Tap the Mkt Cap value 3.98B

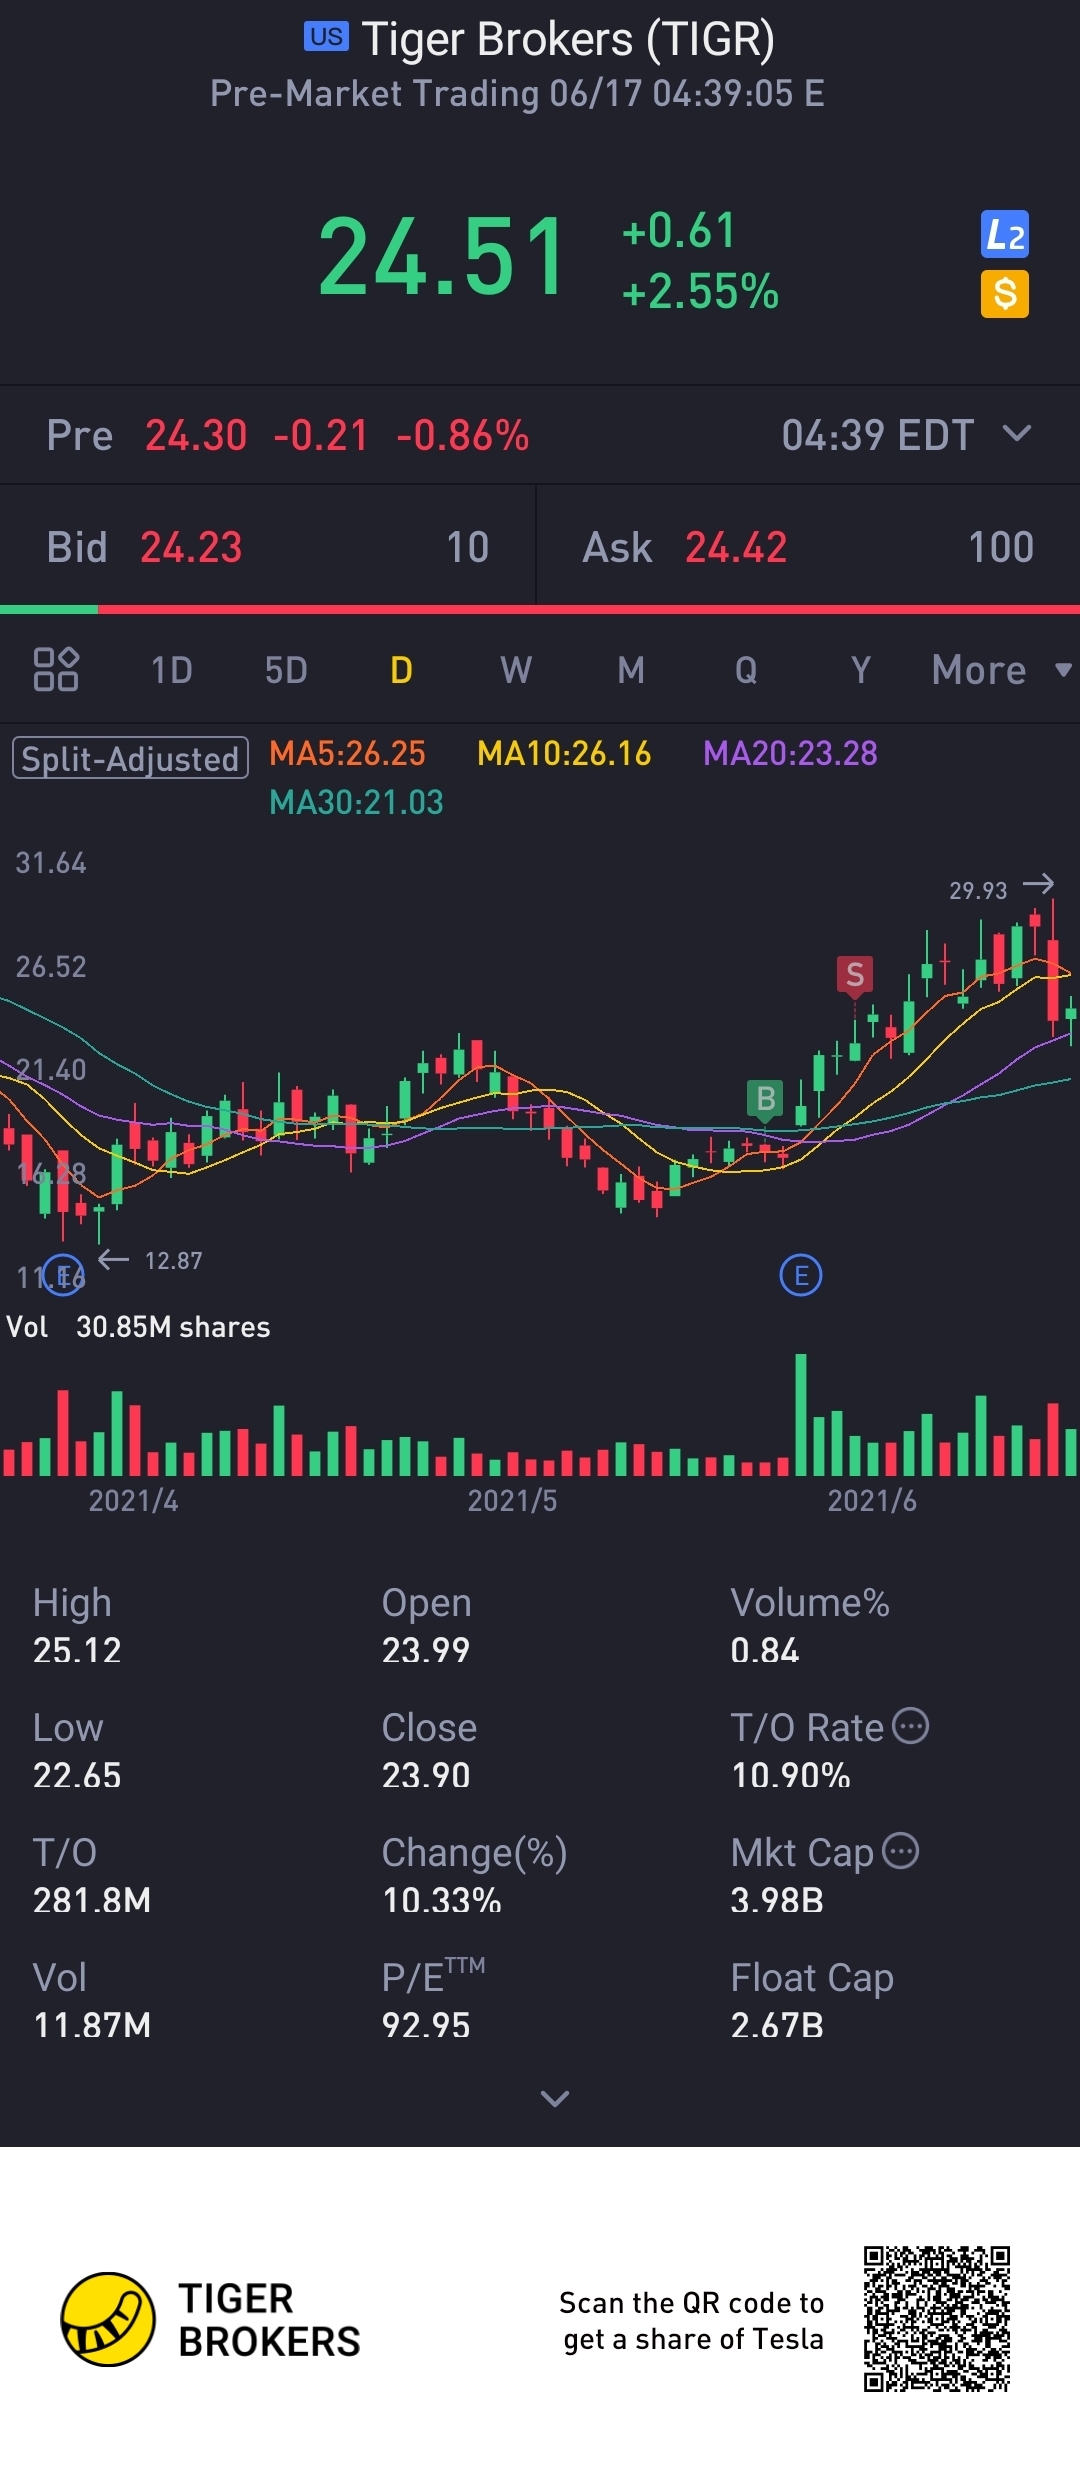(x=777, y=1900)
